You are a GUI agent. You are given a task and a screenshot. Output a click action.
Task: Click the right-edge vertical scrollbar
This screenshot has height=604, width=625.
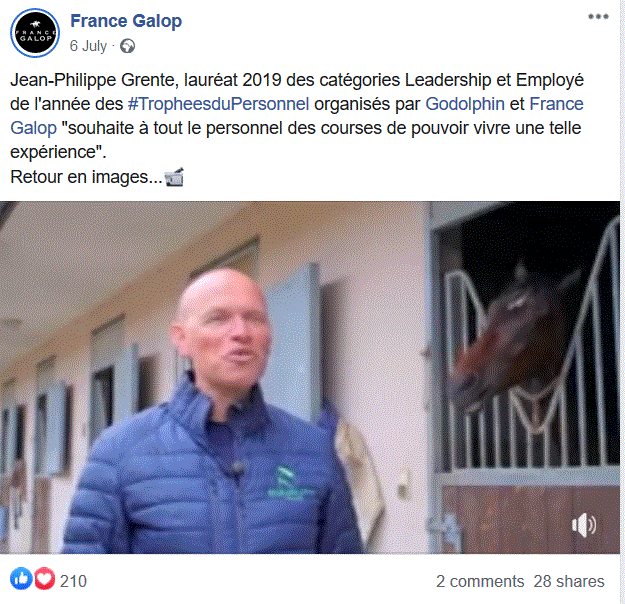tap(622, 302)
